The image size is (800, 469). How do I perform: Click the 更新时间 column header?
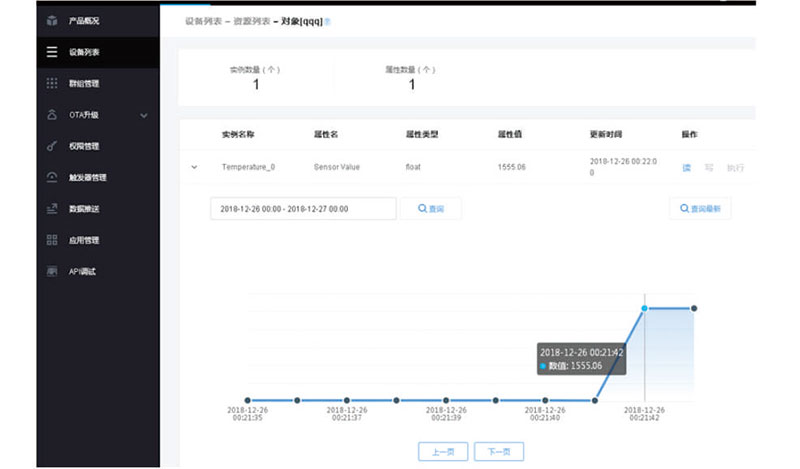coord(606,134)
